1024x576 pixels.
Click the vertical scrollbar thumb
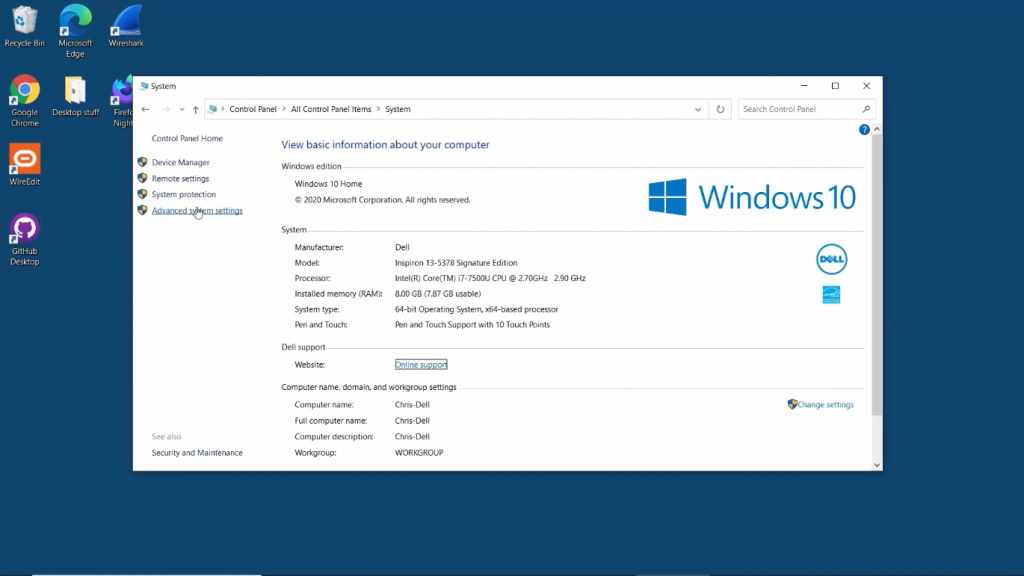tap(877, 274)
